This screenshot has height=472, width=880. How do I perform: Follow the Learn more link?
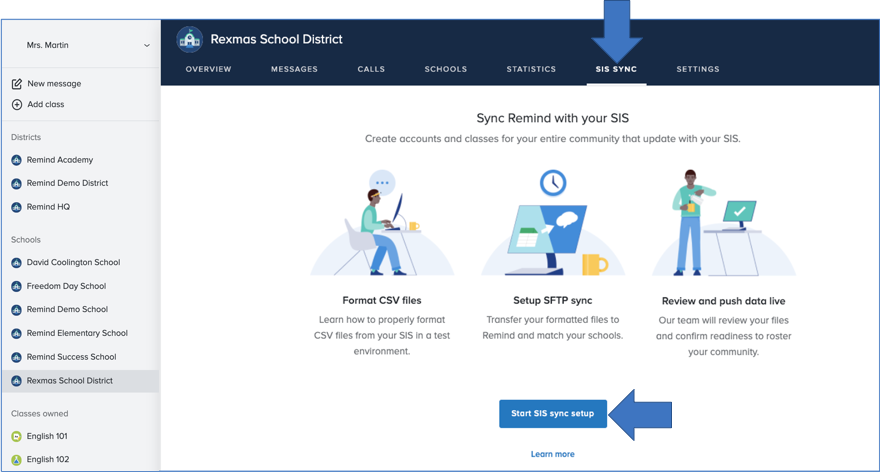553,454
